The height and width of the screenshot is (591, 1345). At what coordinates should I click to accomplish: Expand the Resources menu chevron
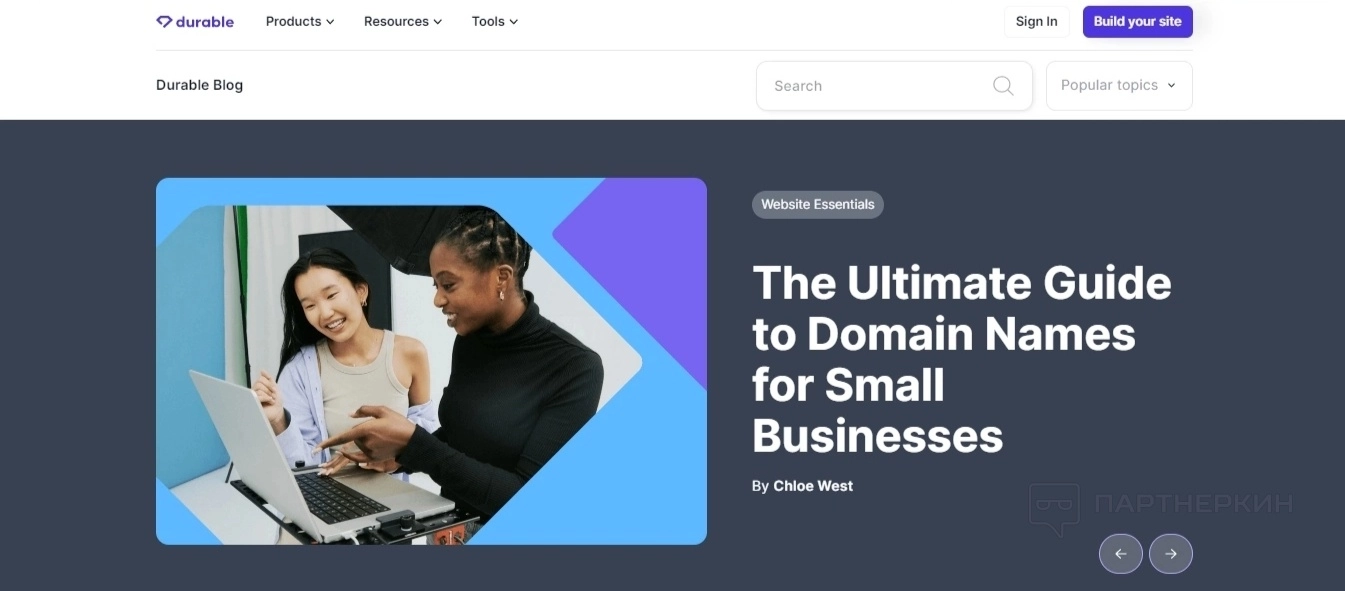pyautogui.click(x=437, y=22)
